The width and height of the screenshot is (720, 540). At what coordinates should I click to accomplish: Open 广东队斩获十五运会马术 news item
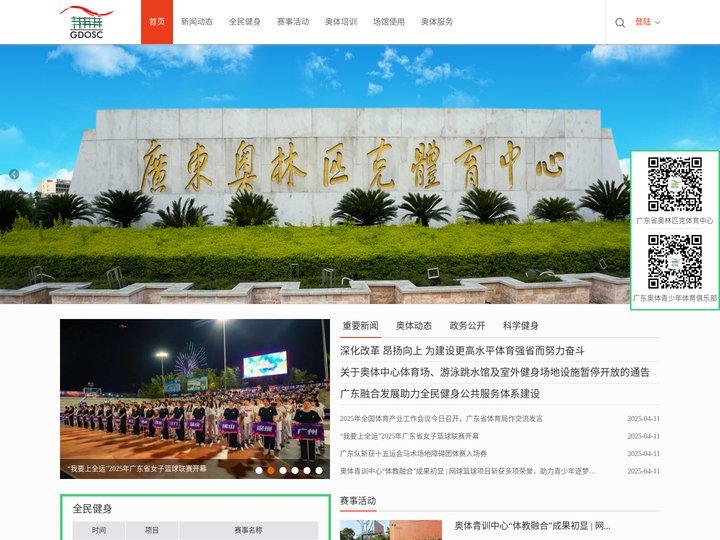pos(413,454)
